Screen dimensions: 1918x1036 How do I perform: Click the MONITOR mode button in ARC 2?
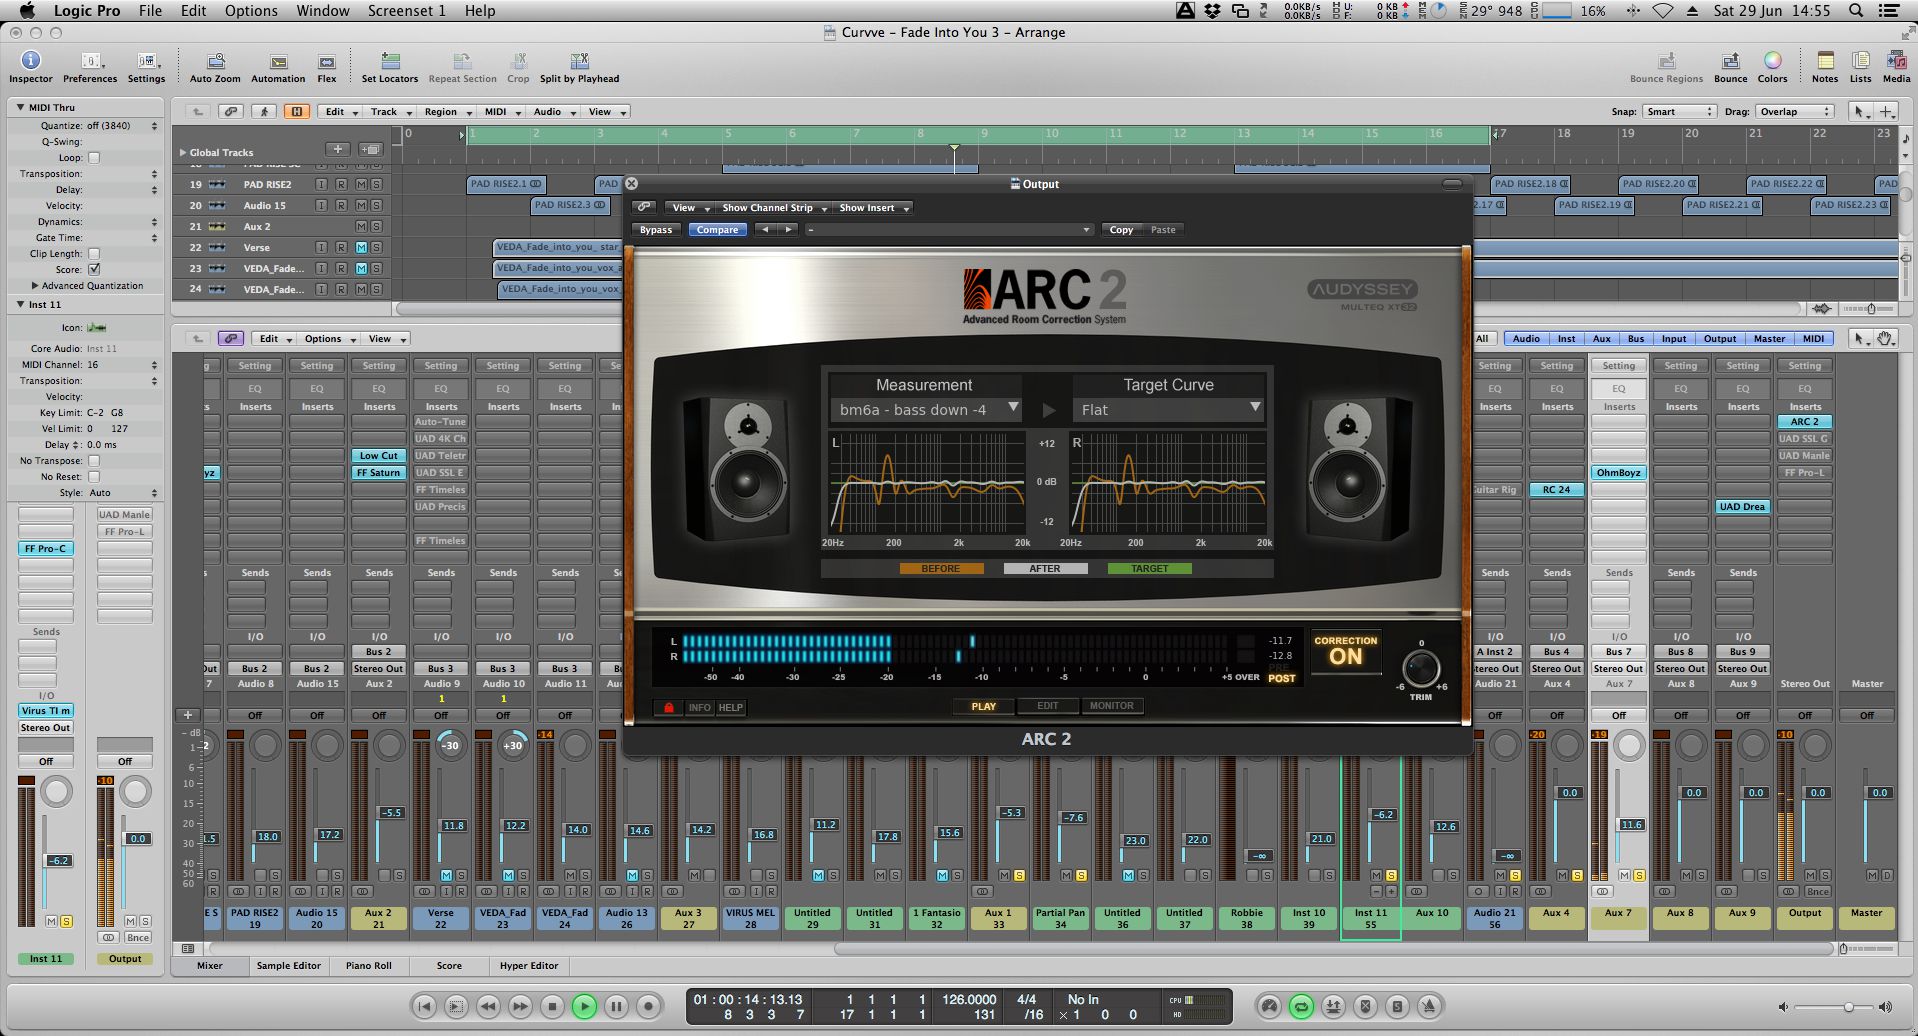[1111, 705]
